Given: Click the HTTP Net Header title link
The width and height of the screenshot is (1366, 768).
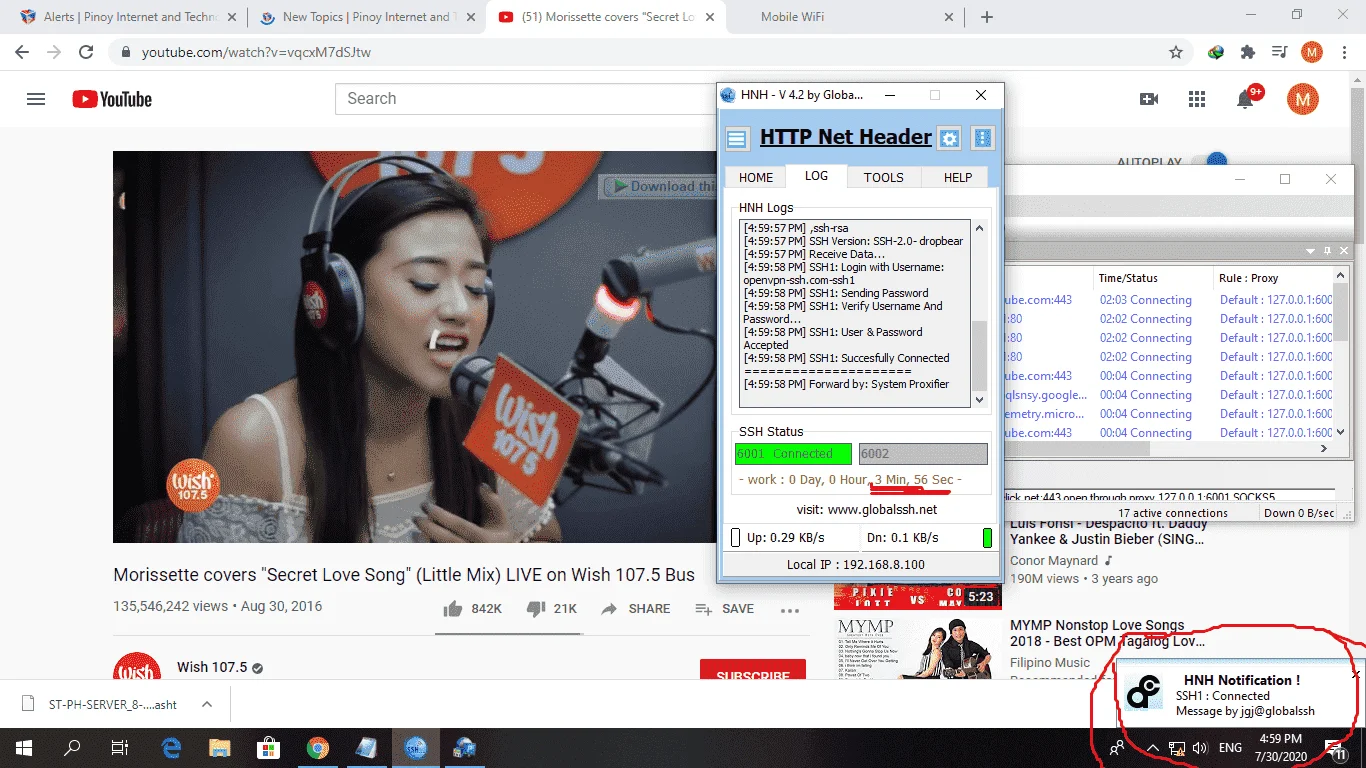Looking at the screenshot, I should click(846, 137).
